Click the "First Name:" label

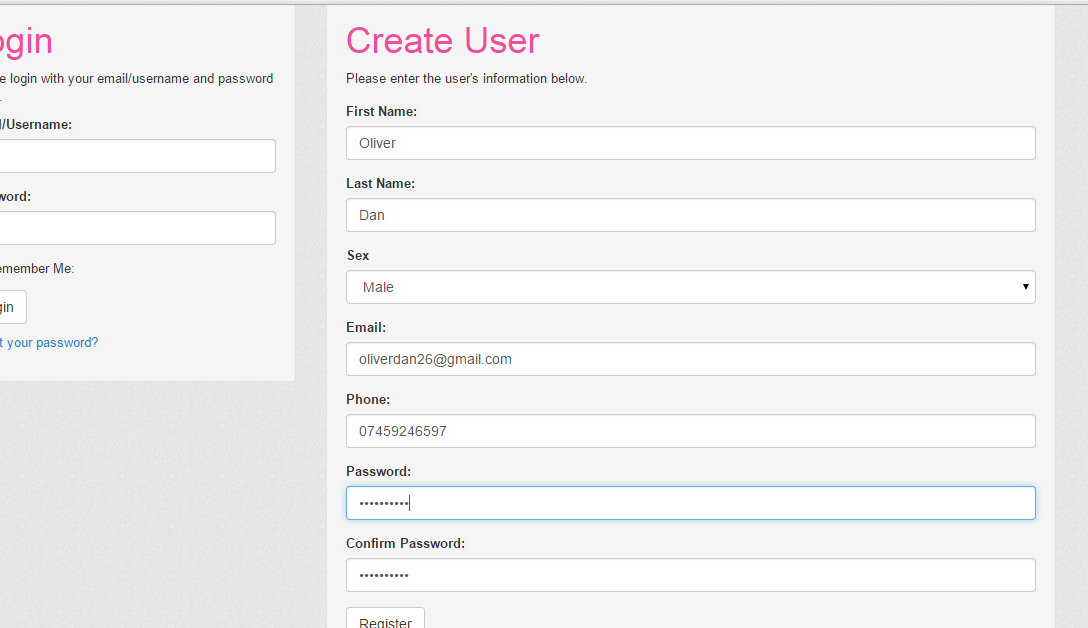tap(381, 112)
